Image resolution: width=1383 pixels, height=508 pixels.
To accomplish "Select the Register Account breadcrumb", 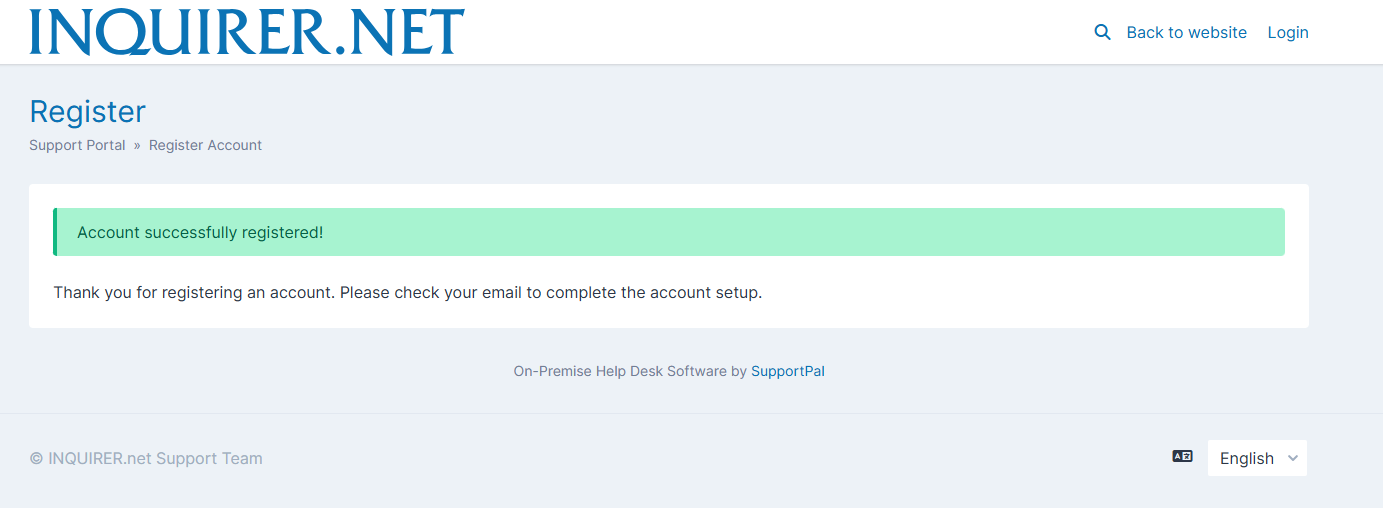I will click(205, 145).
